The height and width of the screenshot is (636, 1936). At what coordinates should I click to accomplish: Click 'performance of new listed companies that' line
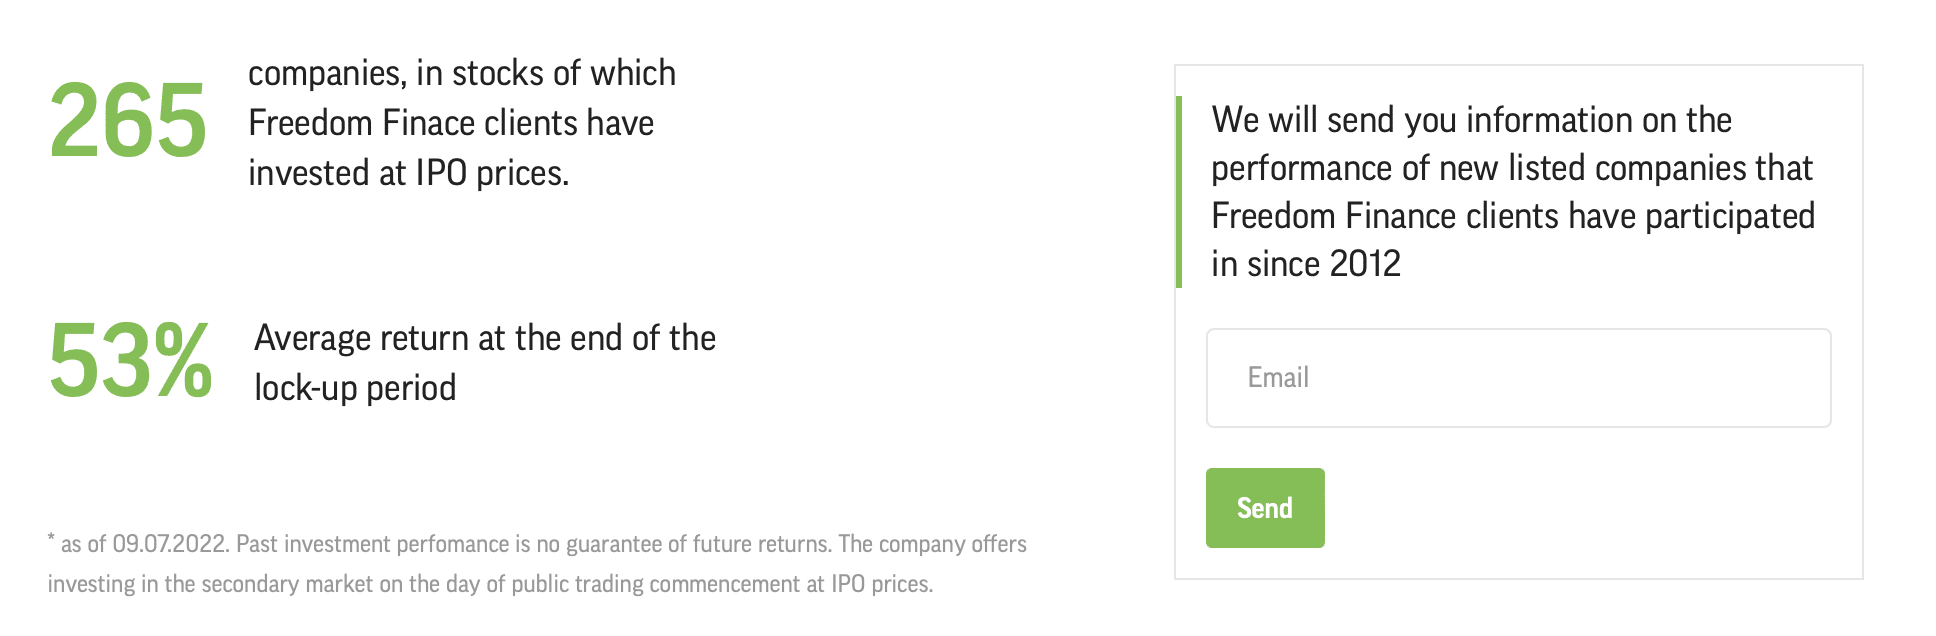point(1512,168)
